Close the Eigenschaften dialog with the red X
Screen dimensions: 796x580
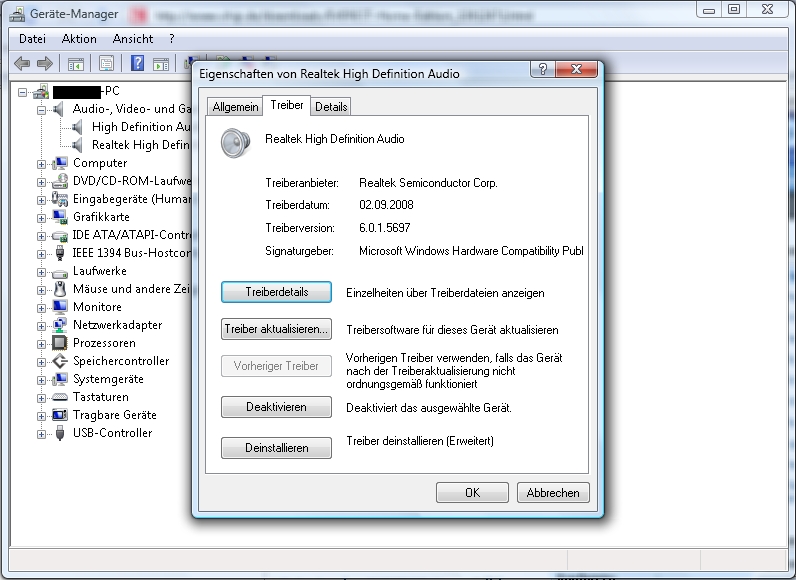coord(576,69)
